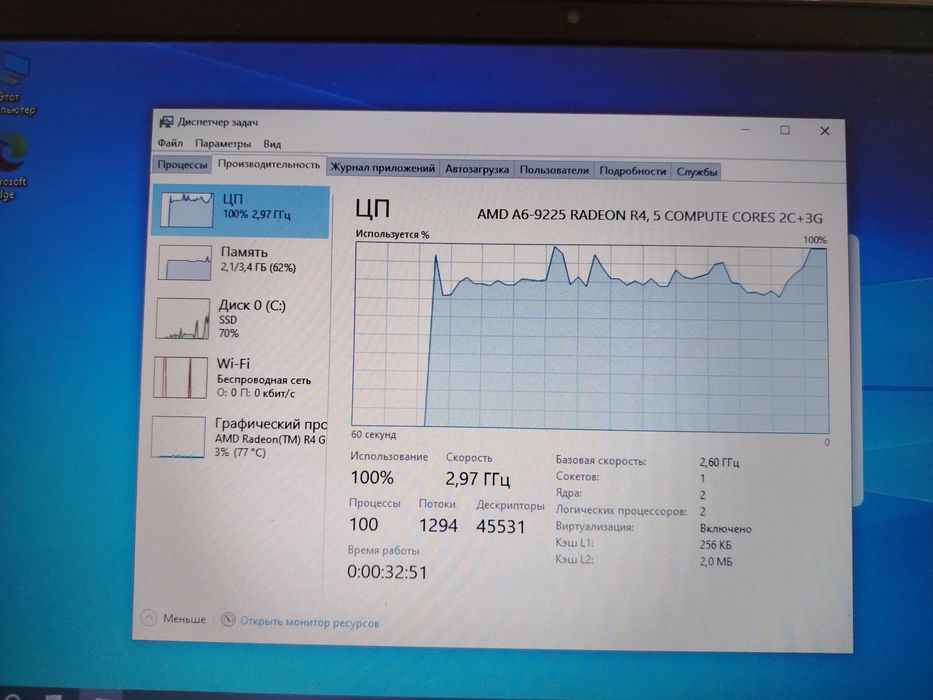Select Диск 0 (C:) SSD entry

[x=239, y=319]
